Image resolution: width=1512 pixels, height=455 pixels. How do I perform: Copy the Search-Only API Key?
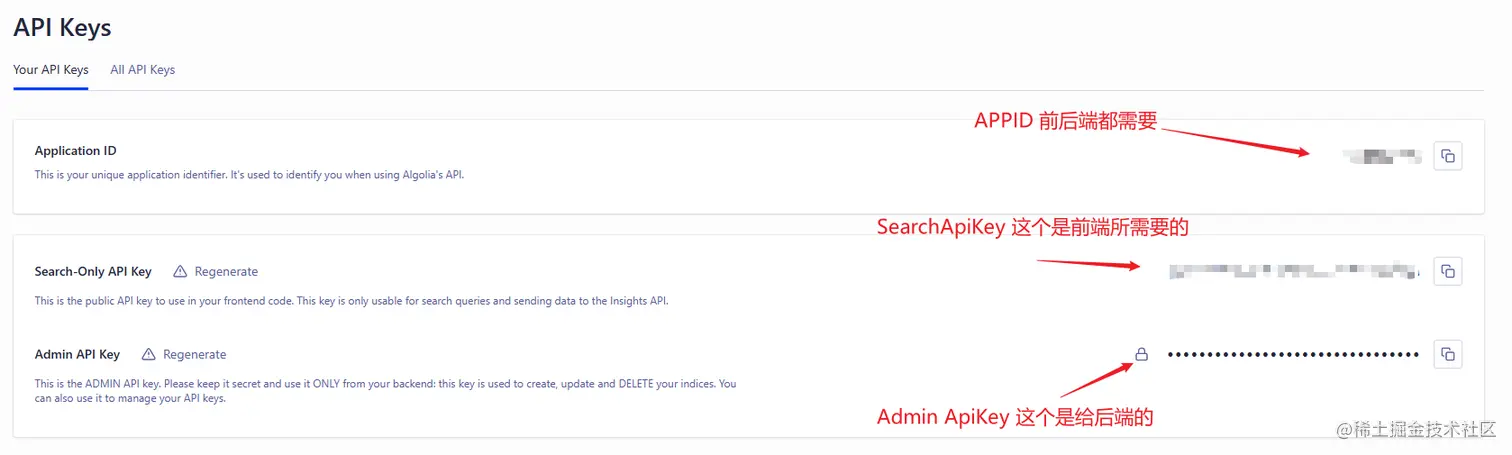[1447, 270]
